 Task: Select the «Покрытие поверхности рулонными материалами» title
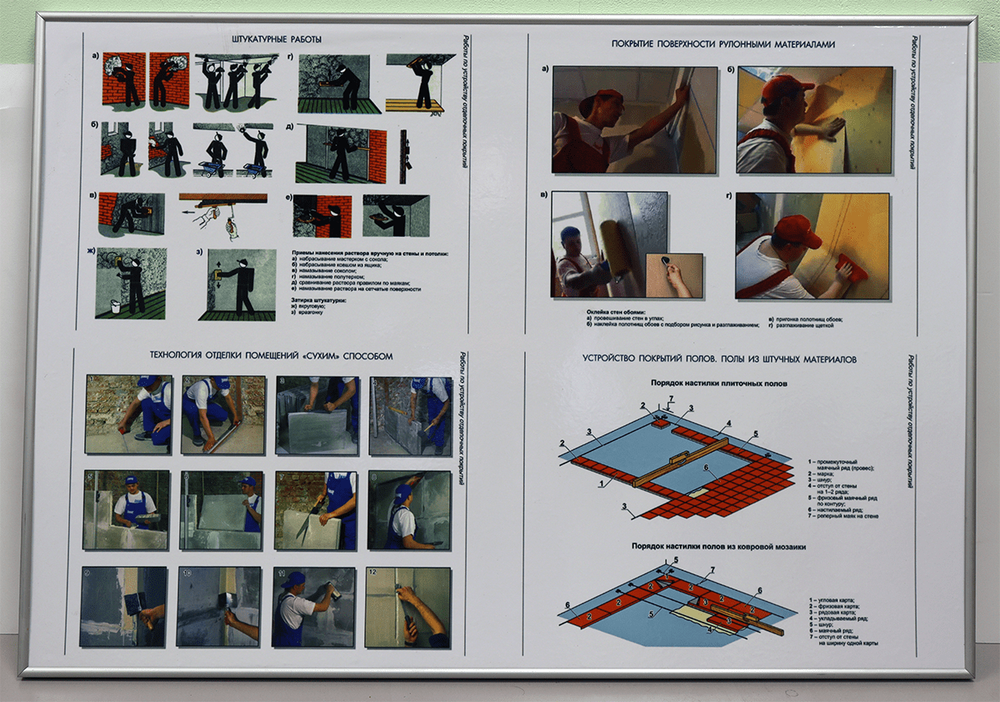pos(723,45)
